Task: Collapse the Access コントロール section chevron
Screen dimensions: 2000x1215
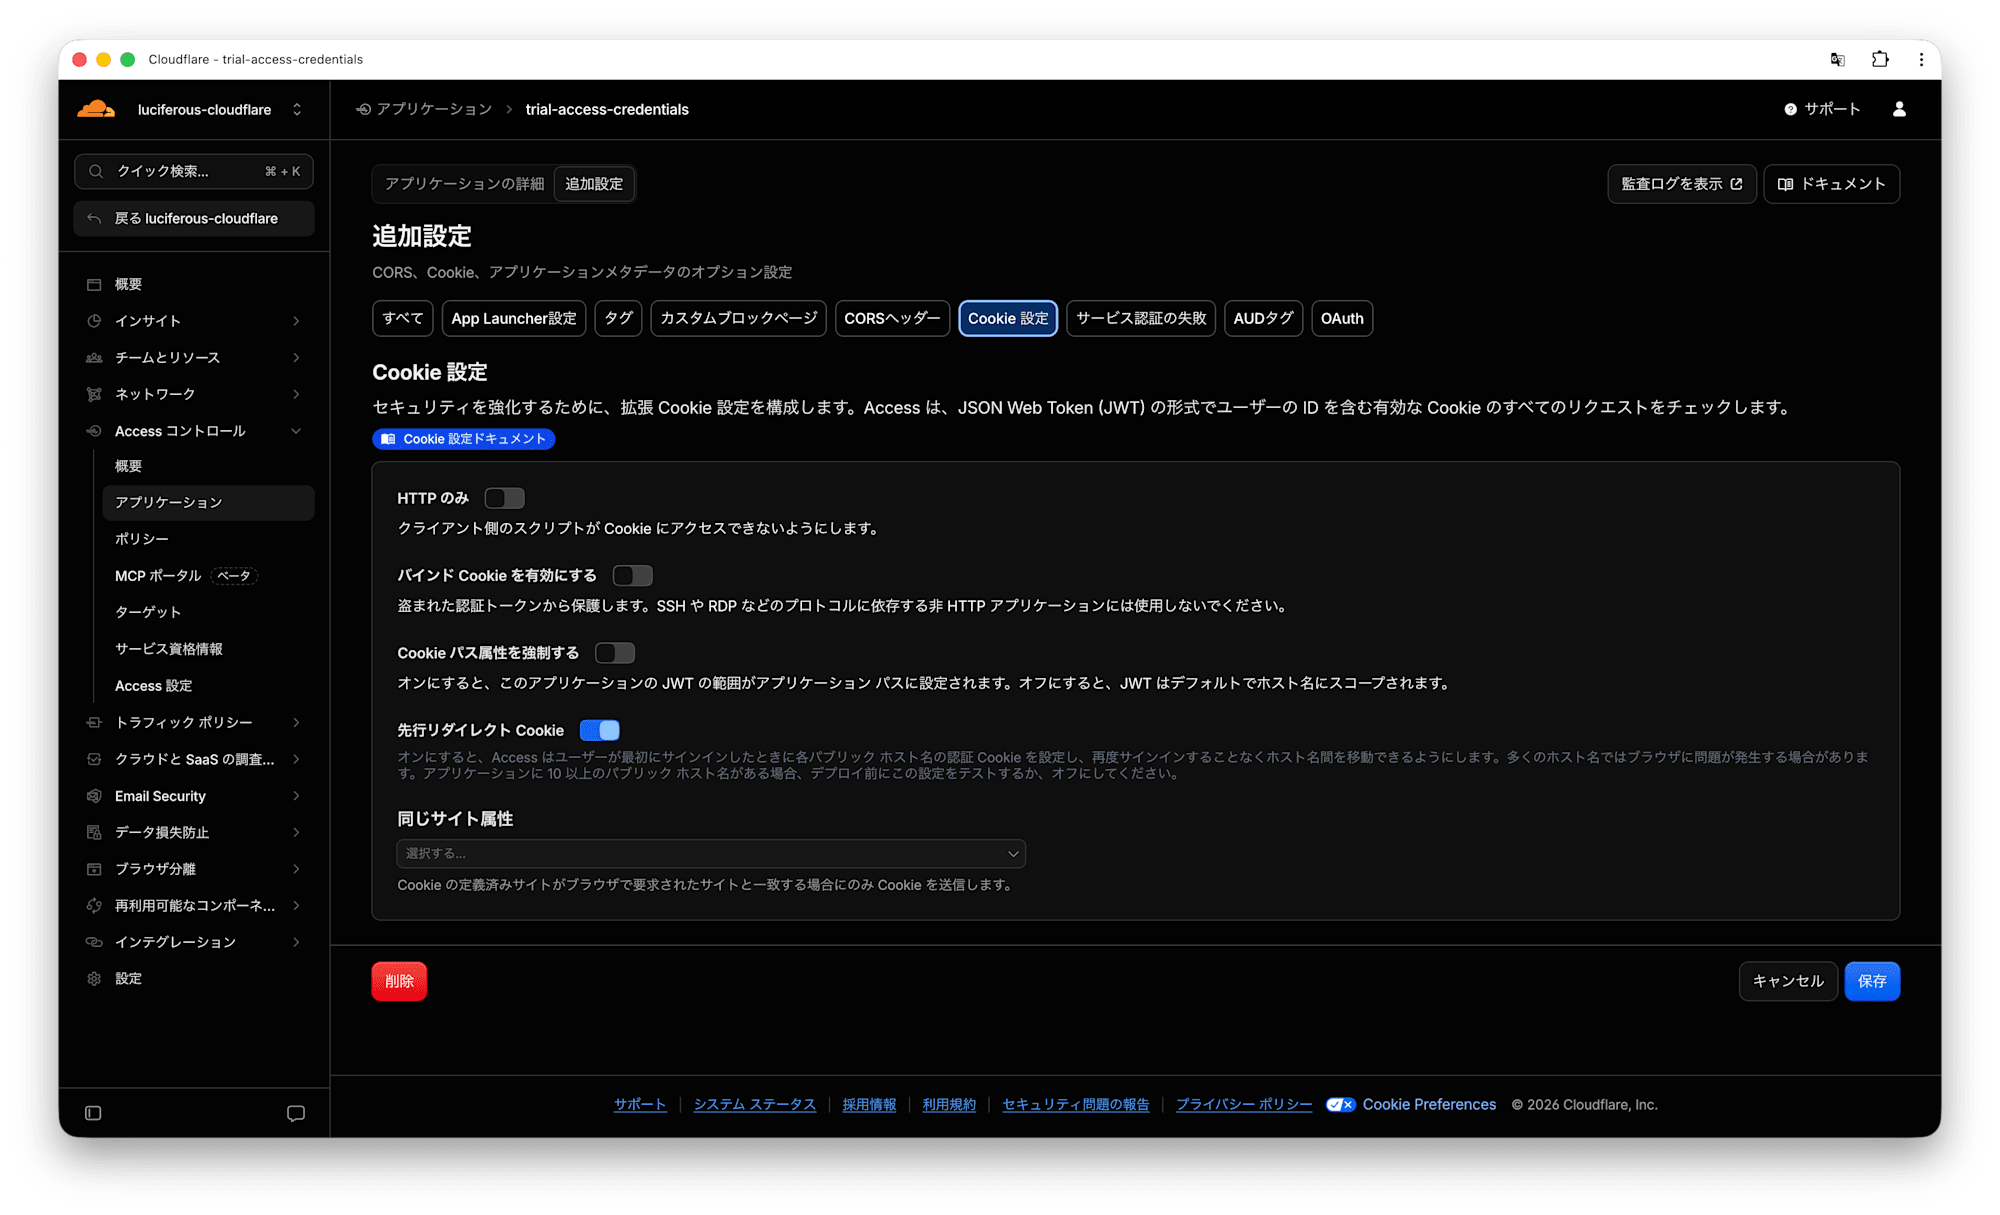Action: 296,431
